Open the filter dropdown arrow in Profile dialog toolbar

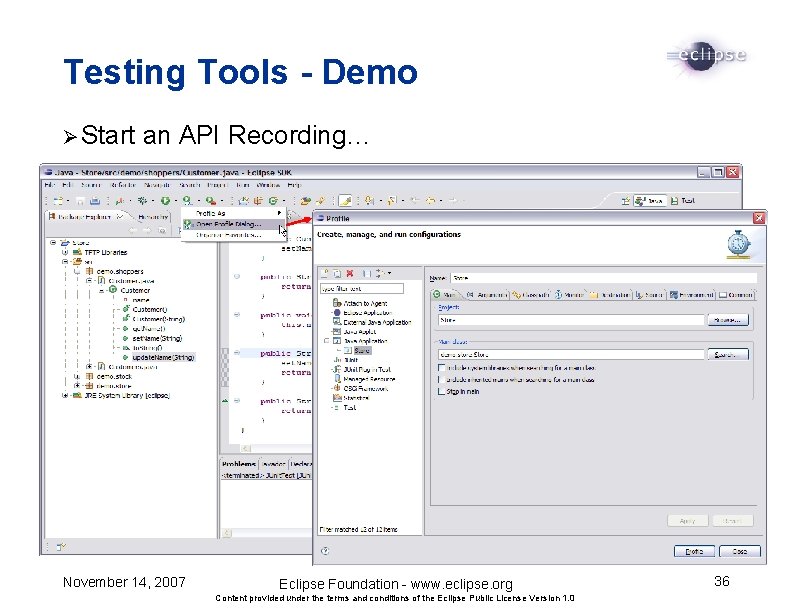(x=389, y=273)
